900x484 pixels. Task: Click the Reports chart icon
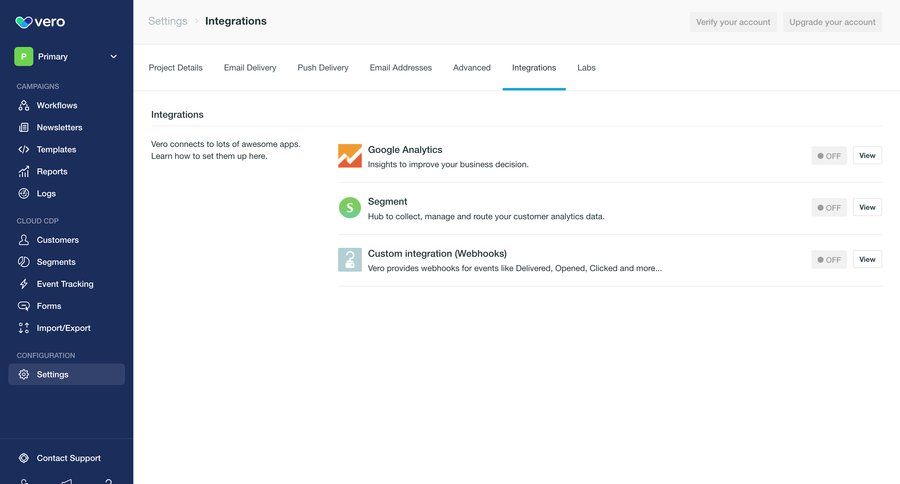click(24, 171)
